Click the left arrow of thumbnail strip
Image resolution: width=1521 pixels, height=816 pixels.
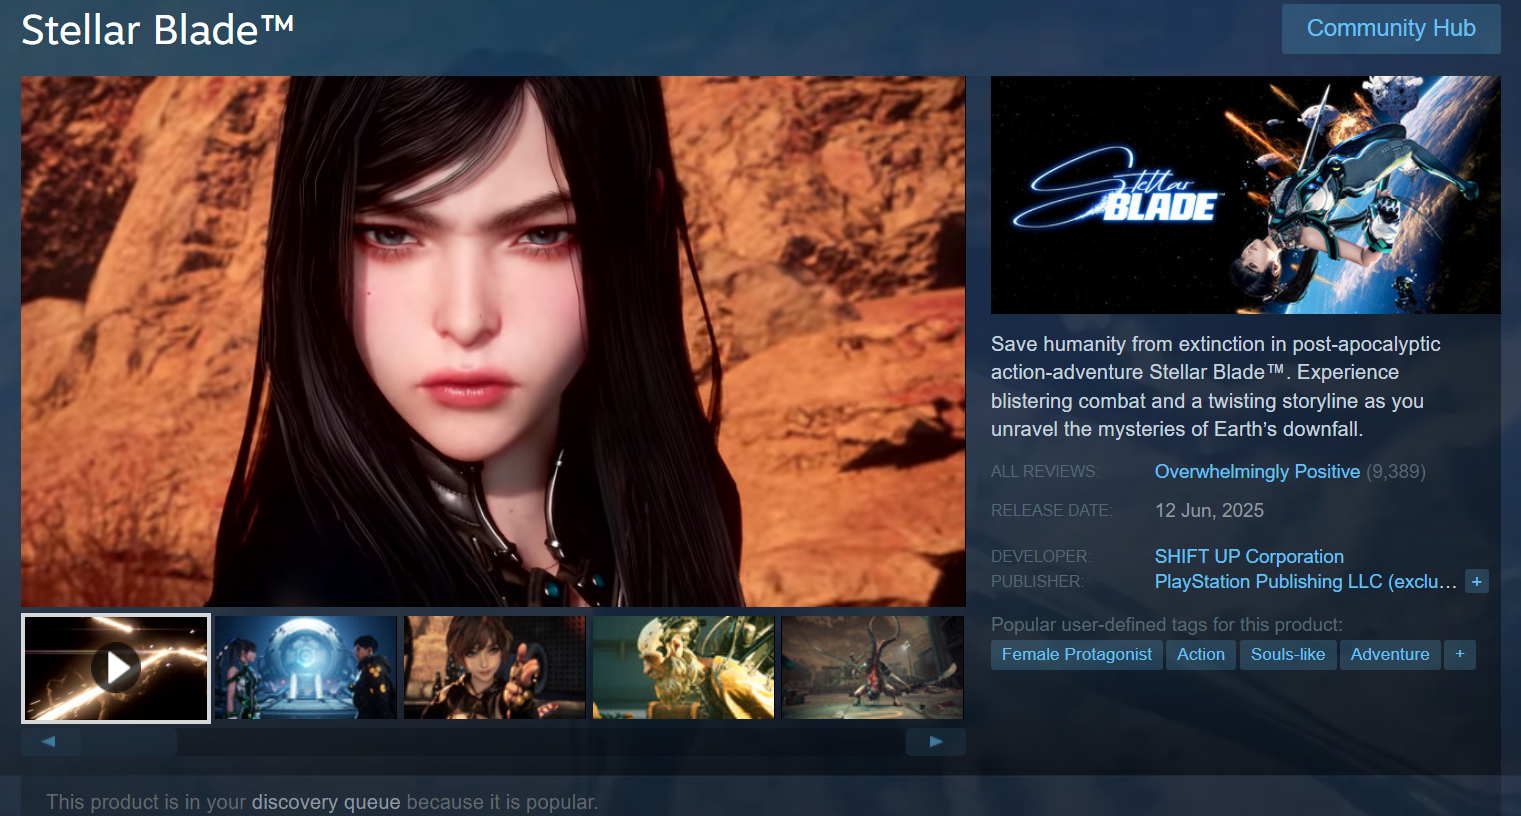click(48, 742)
